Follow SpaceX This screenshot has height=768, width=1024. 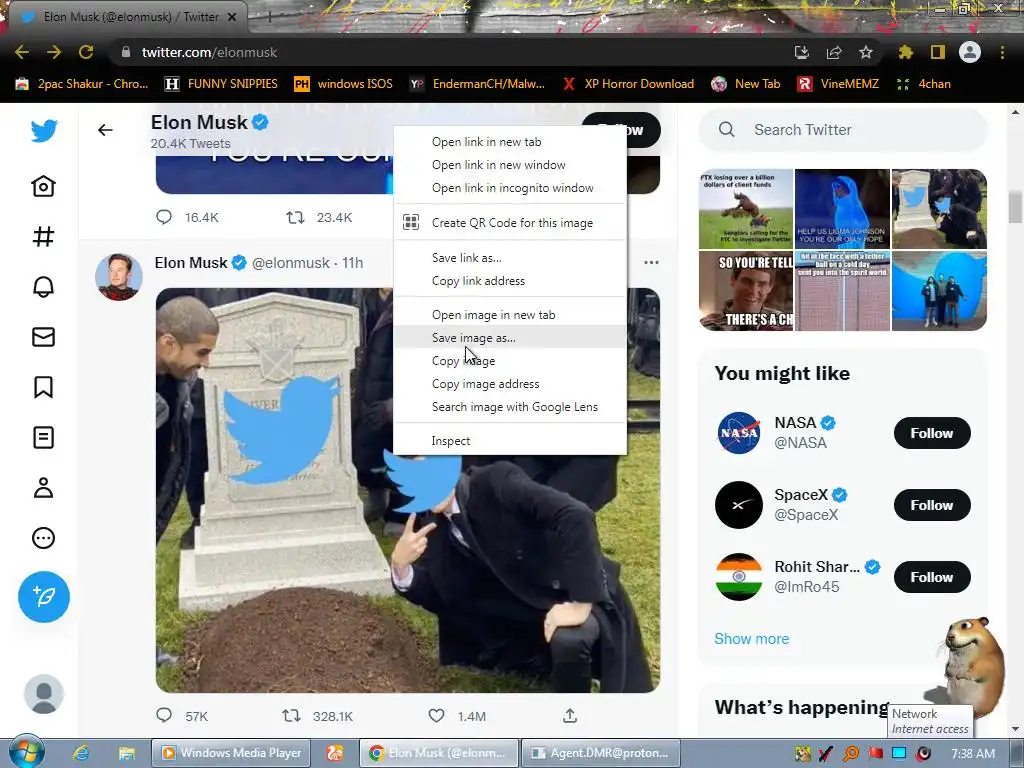pyautogui.click(x=932, y=505)
